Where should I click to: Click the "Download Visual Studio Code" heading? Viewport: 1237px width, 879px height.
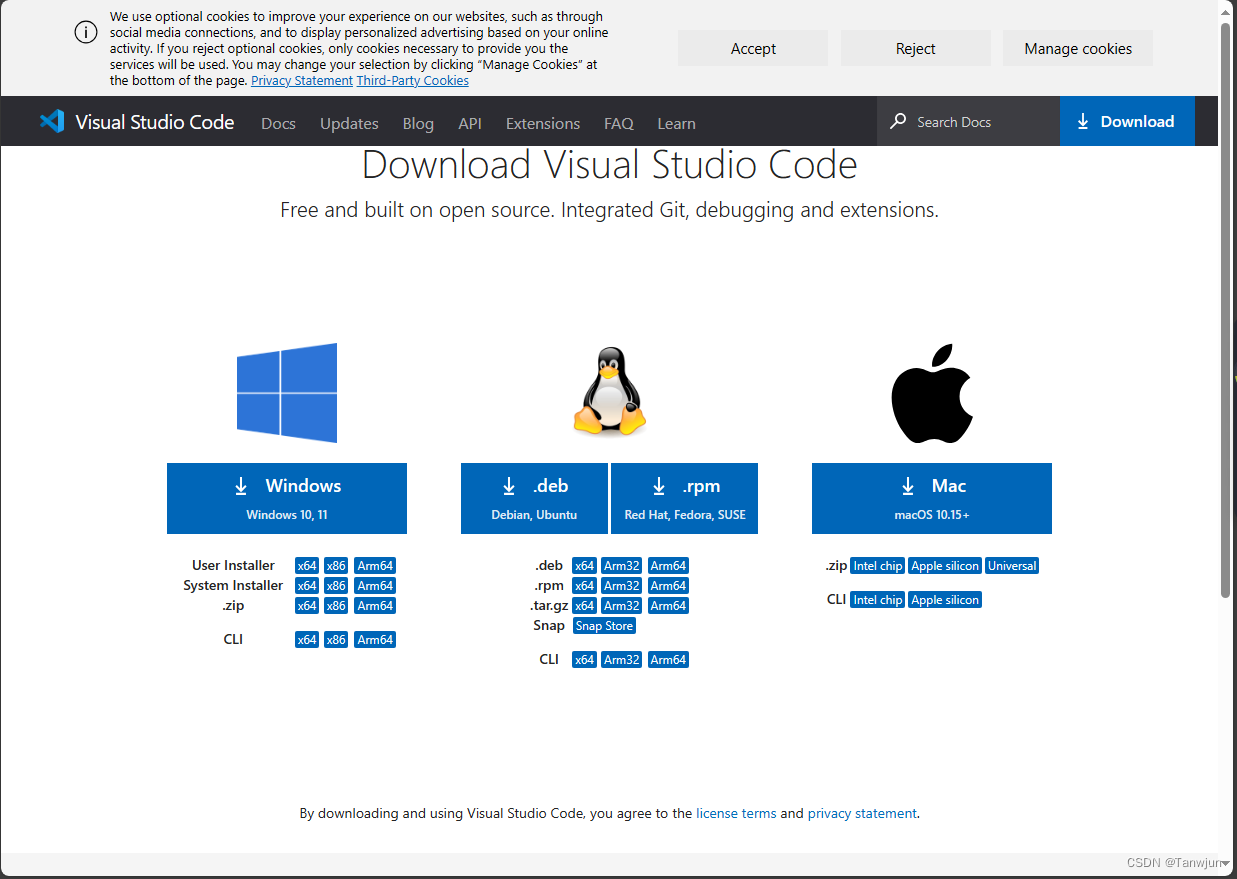(x=609, y=165)
